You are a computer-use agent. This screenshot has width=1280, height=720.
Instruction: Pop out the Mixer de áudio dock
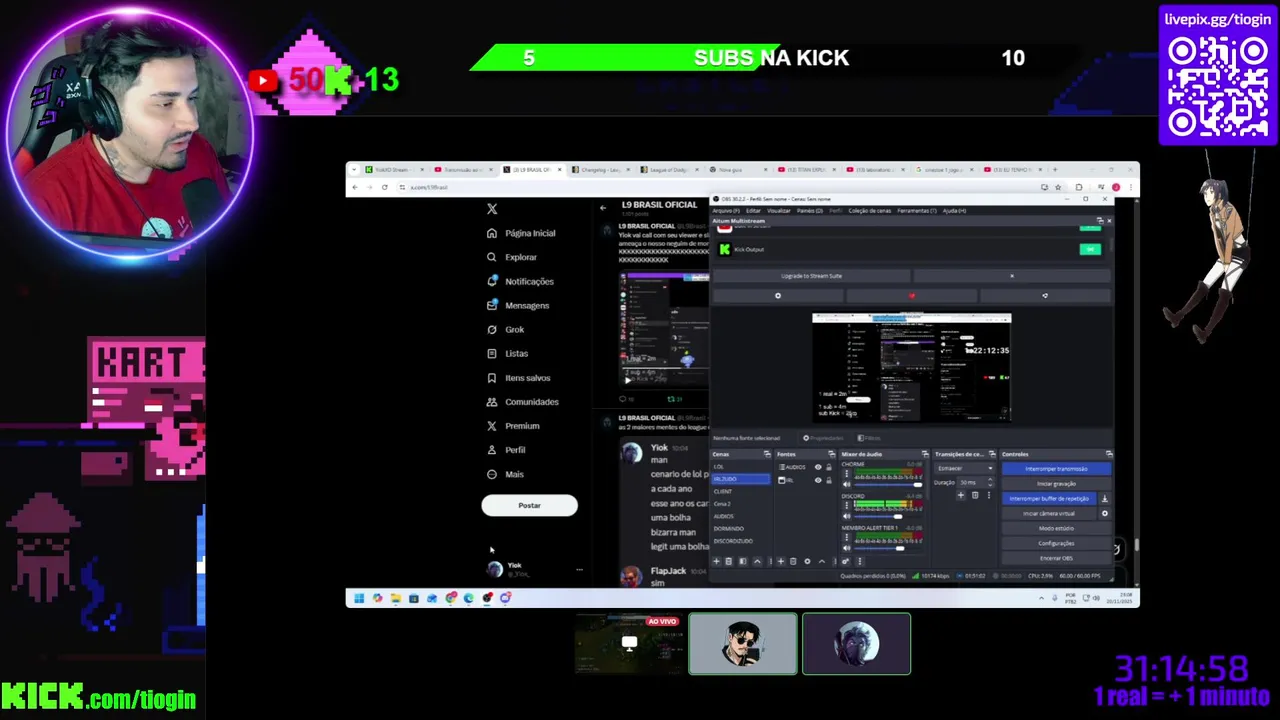click(x=925, y=454)
